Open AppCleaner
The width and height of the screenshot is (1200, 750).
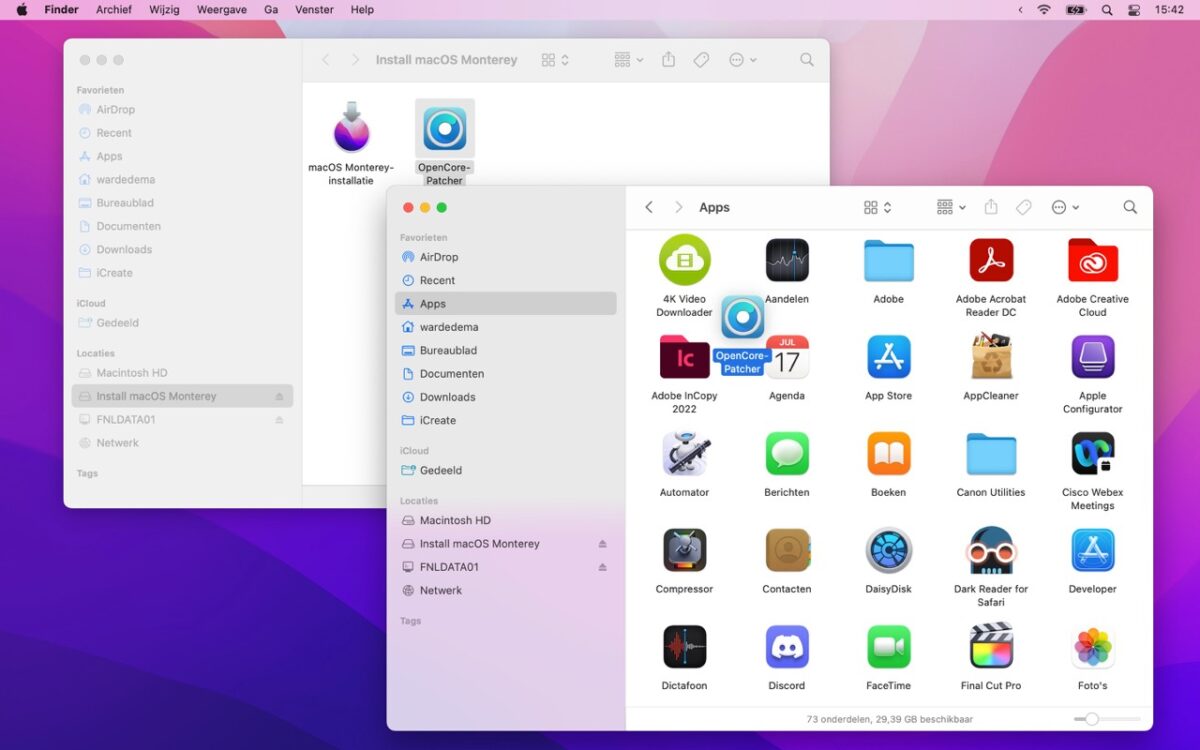[990, 357]
